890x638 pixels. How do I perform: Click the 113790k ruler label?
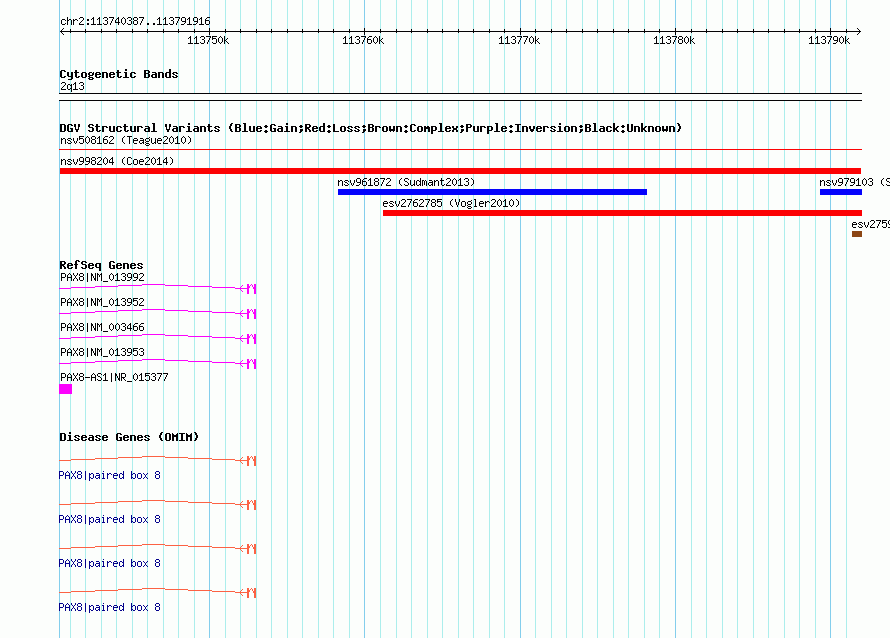829,40
